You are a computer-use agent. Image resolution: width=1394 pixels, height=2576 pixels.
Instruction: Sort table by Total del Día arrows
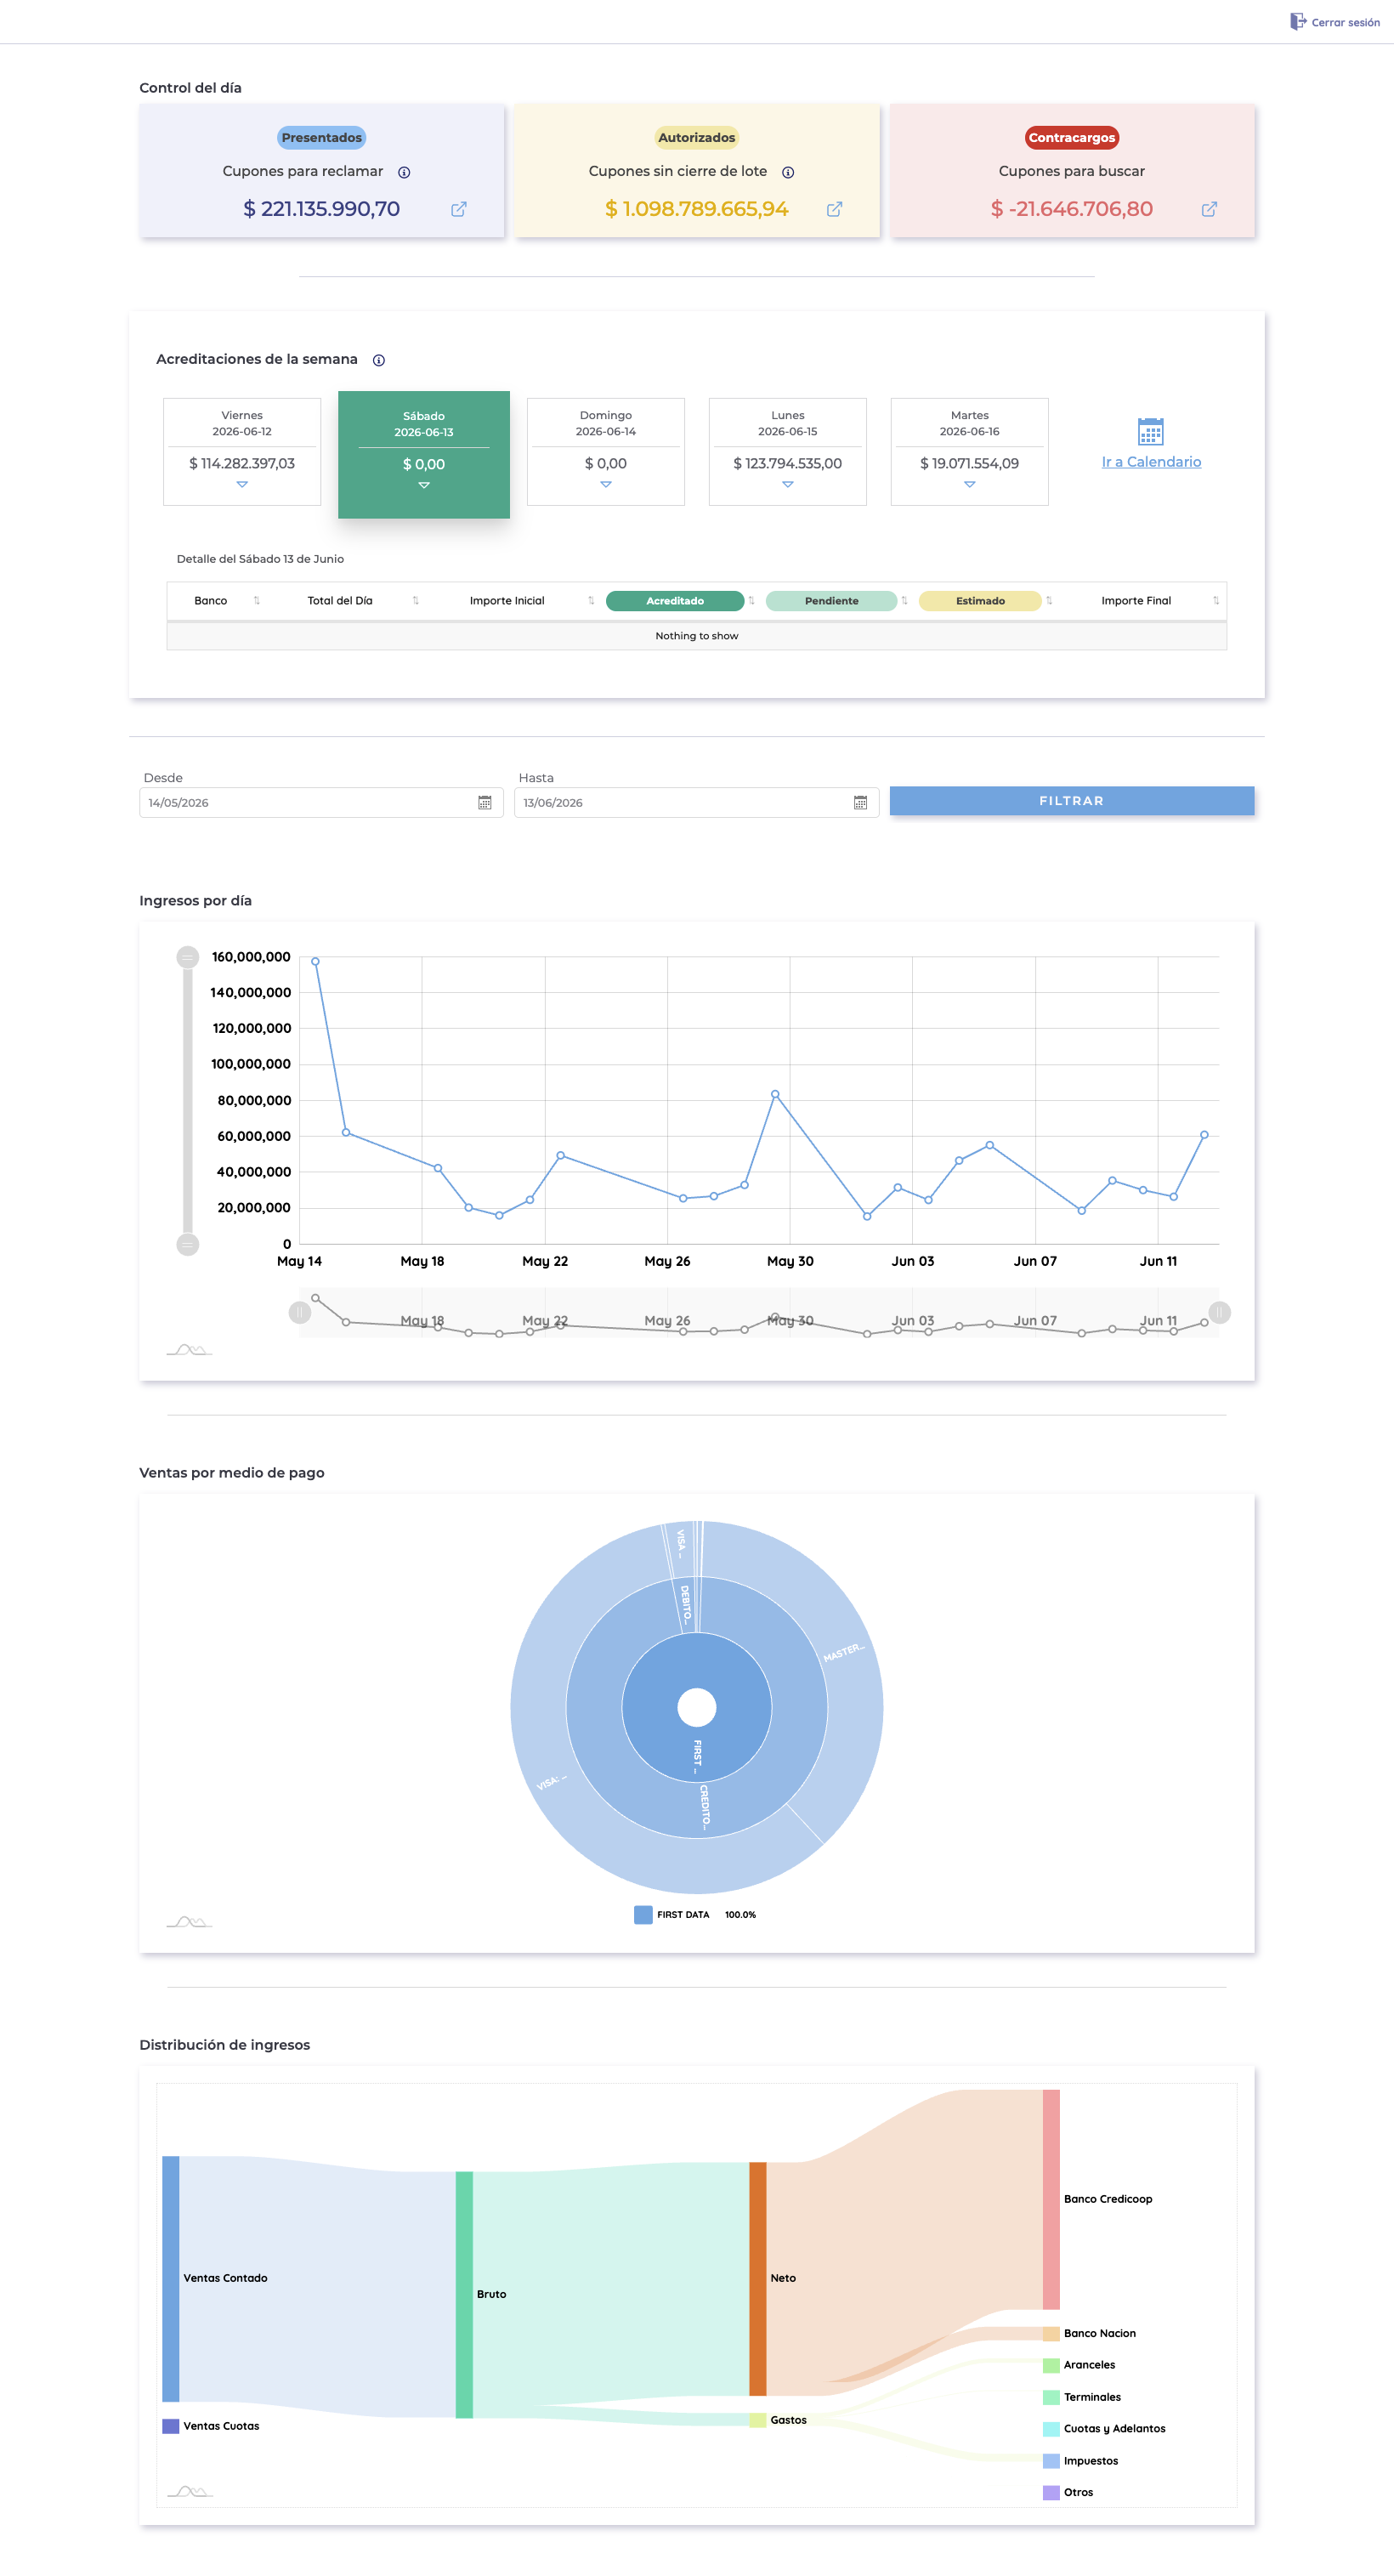click(x=416, y=601)
